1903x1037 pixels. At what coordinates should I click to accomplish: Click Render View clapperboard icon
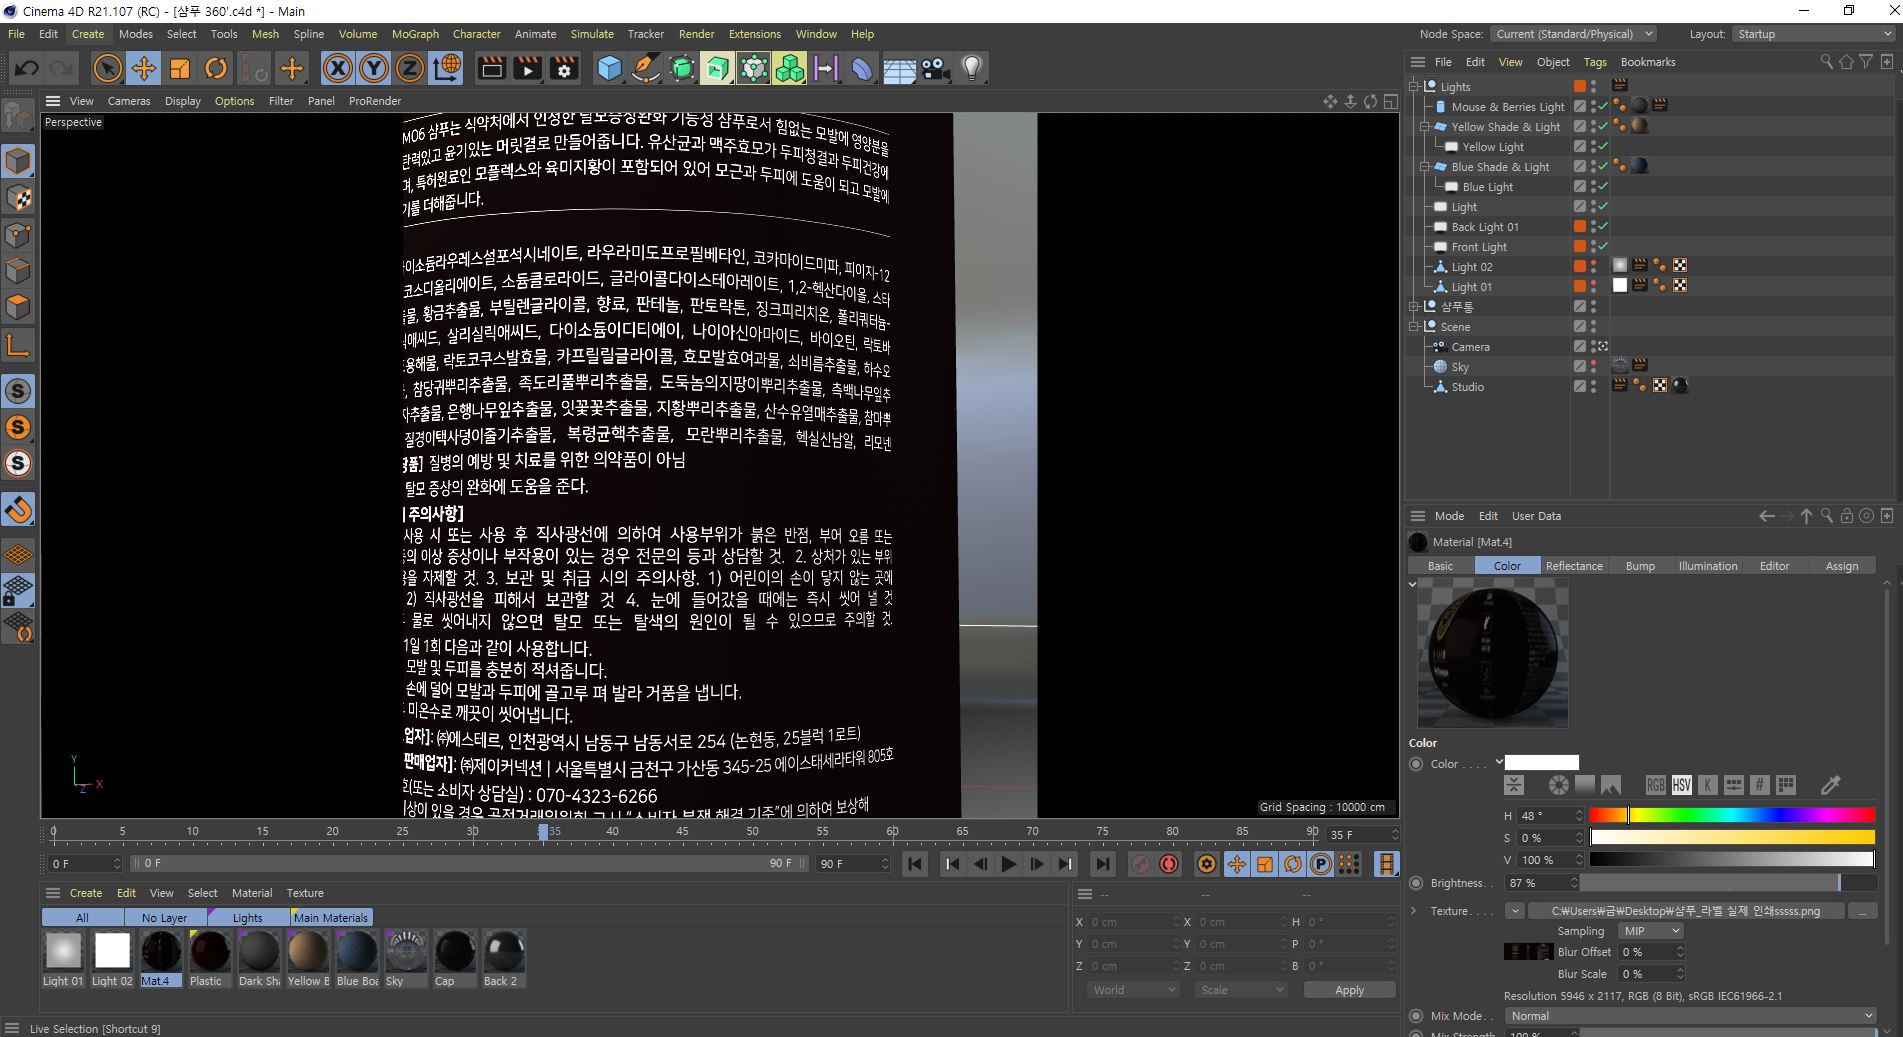pyautogui.click(x=491, y=68)
